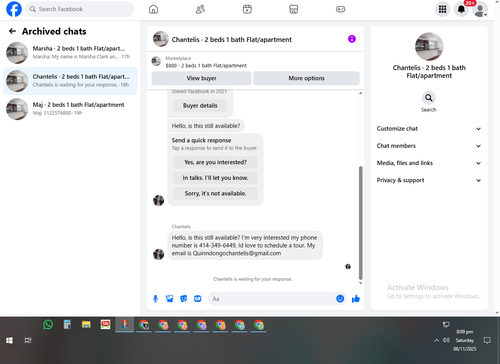The width and height of the screenshot is (500, 364).
Task: Attach a file with the photo icon
Action: click(169, 299)
